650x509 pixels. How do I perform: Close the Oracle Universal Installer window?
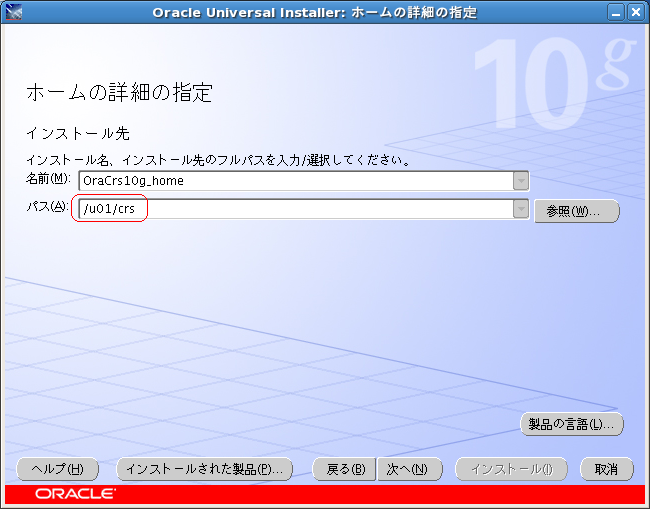[x=636, y=12]
